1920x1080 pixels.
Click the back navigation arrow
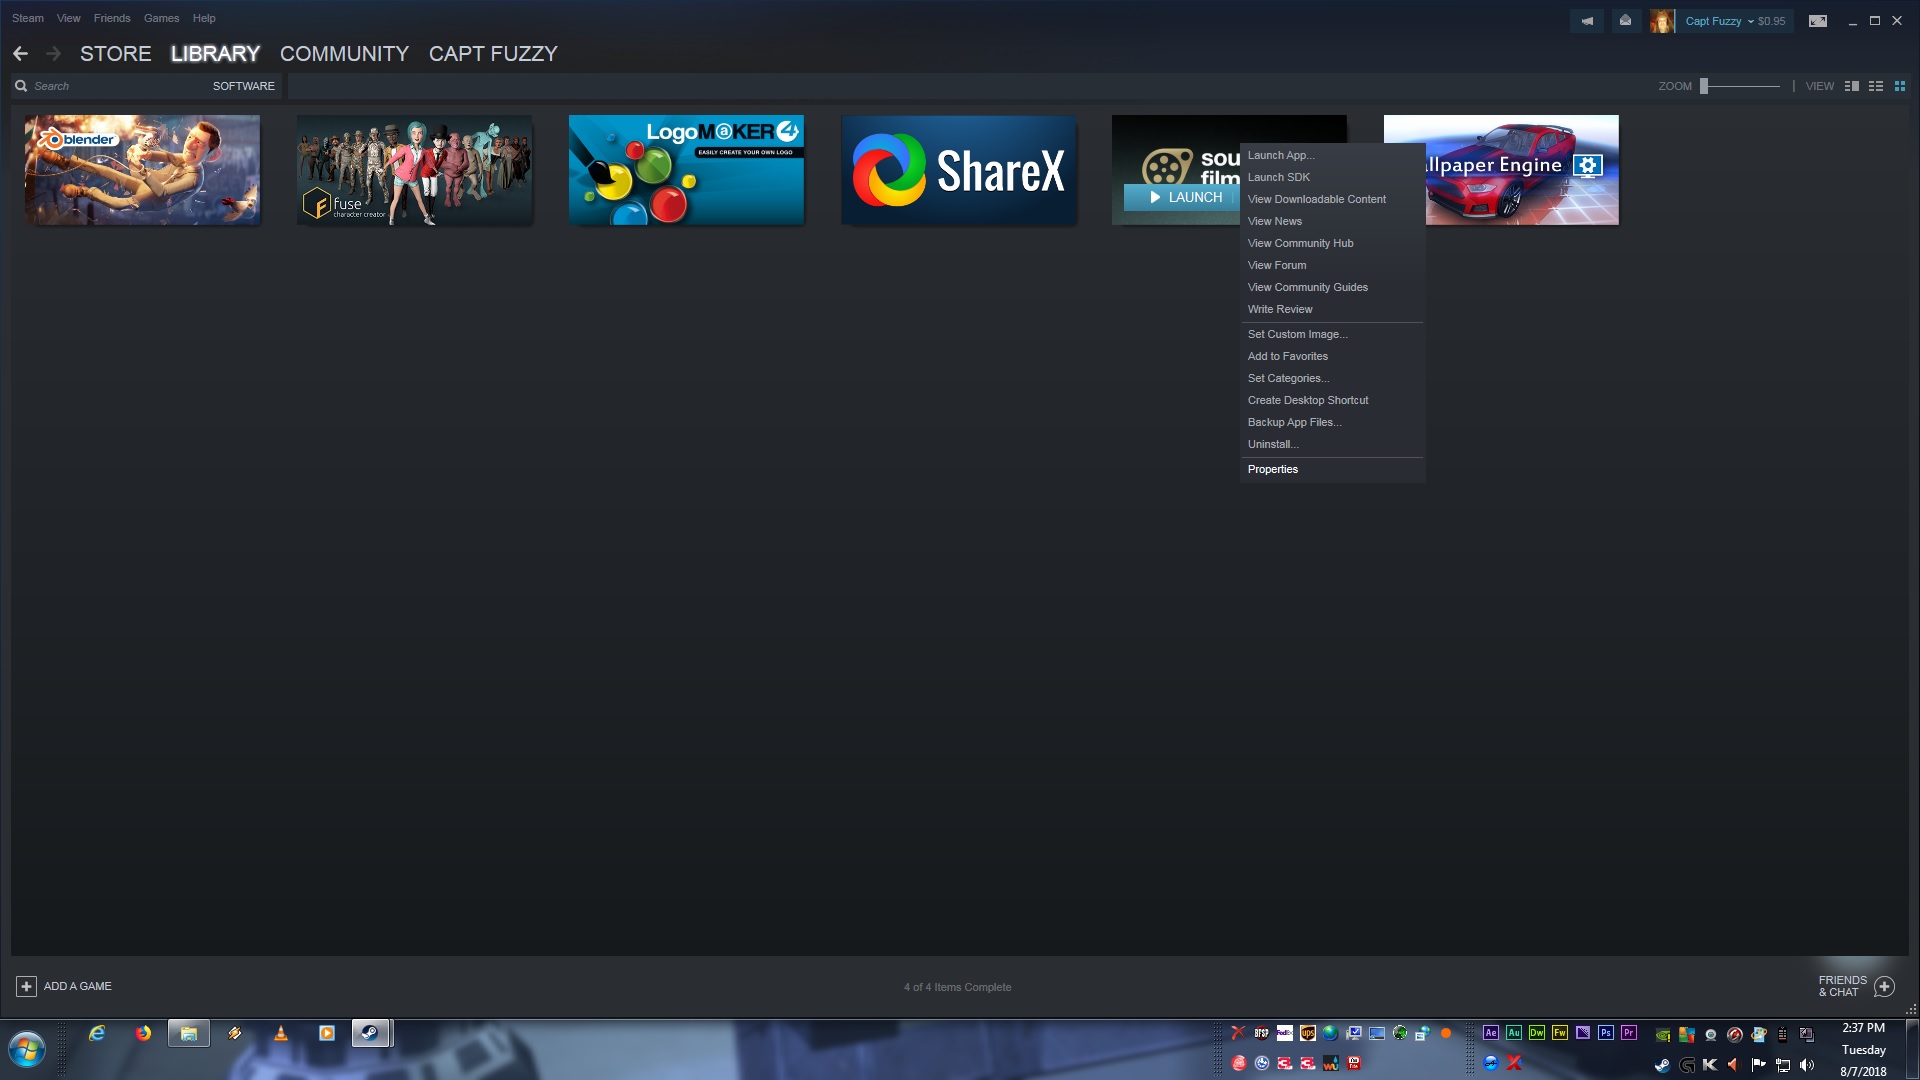[21, 54]
